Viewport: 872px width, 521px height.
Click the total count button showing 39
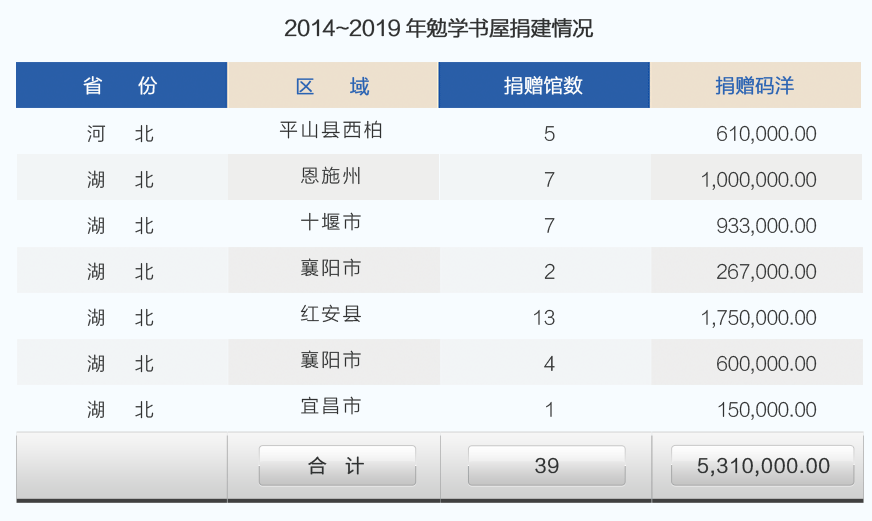coord(547,465)
